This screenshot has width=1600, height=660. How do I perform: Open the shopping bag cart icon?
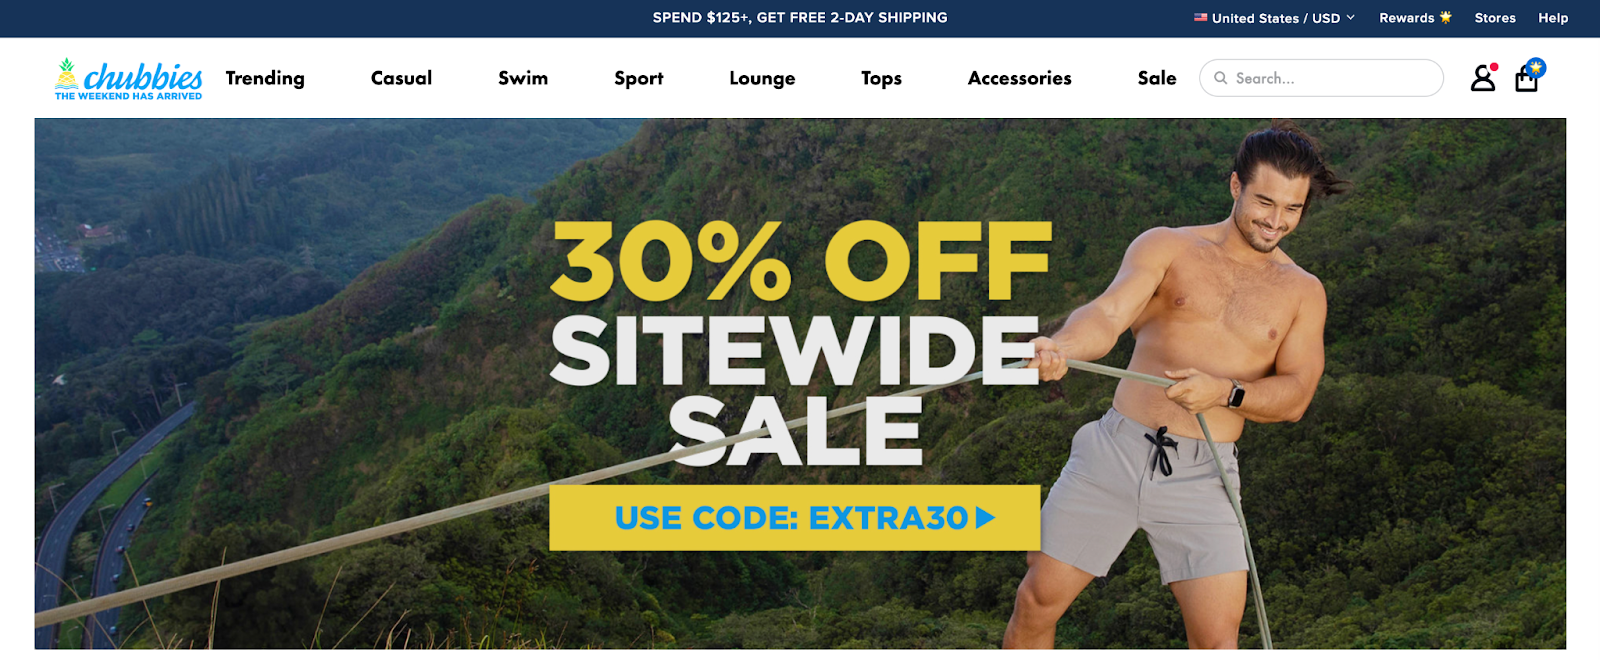click(1528, 77)
